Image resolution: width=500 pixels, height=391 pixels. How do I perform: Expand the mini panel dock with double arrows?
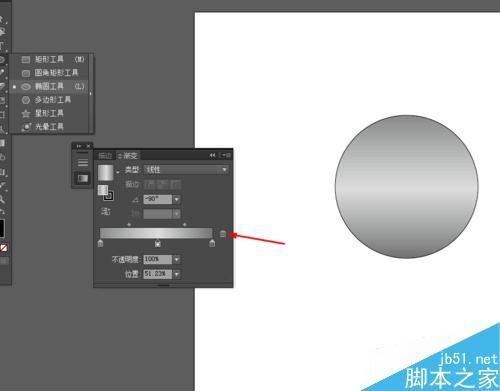point(79,146)
